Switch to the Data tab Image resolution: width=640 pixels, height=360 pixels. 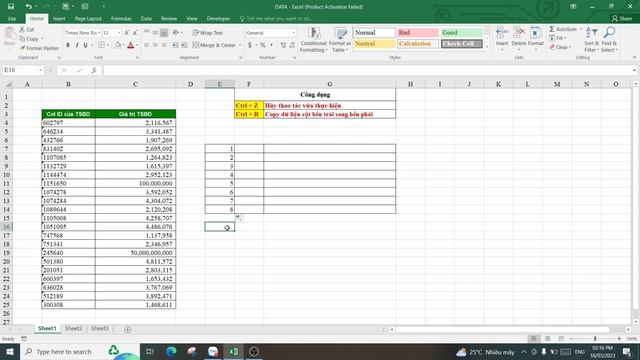(x=146, y=19)
